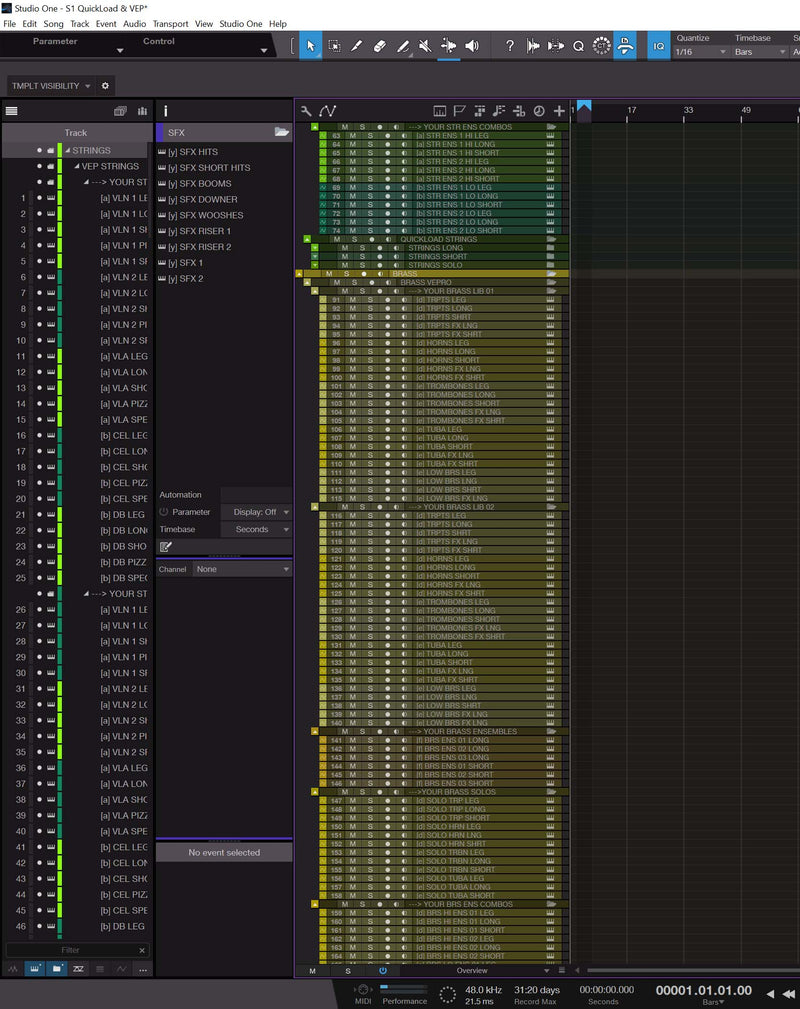Solo the QUICKLOAD STRINGS folder track
800x1009 pixels.
point(353,239)
